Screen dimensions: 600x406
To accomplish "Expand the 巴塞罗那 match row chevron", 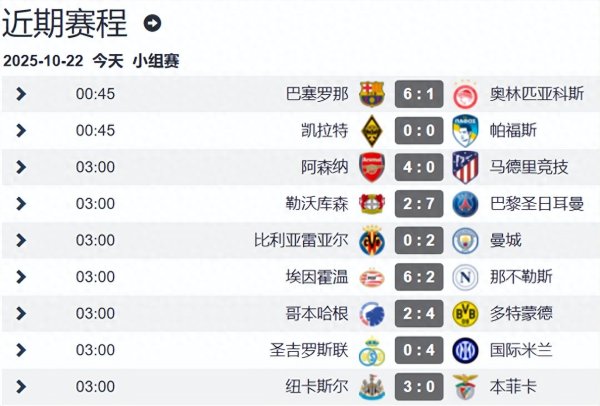I will pos(22,94).
